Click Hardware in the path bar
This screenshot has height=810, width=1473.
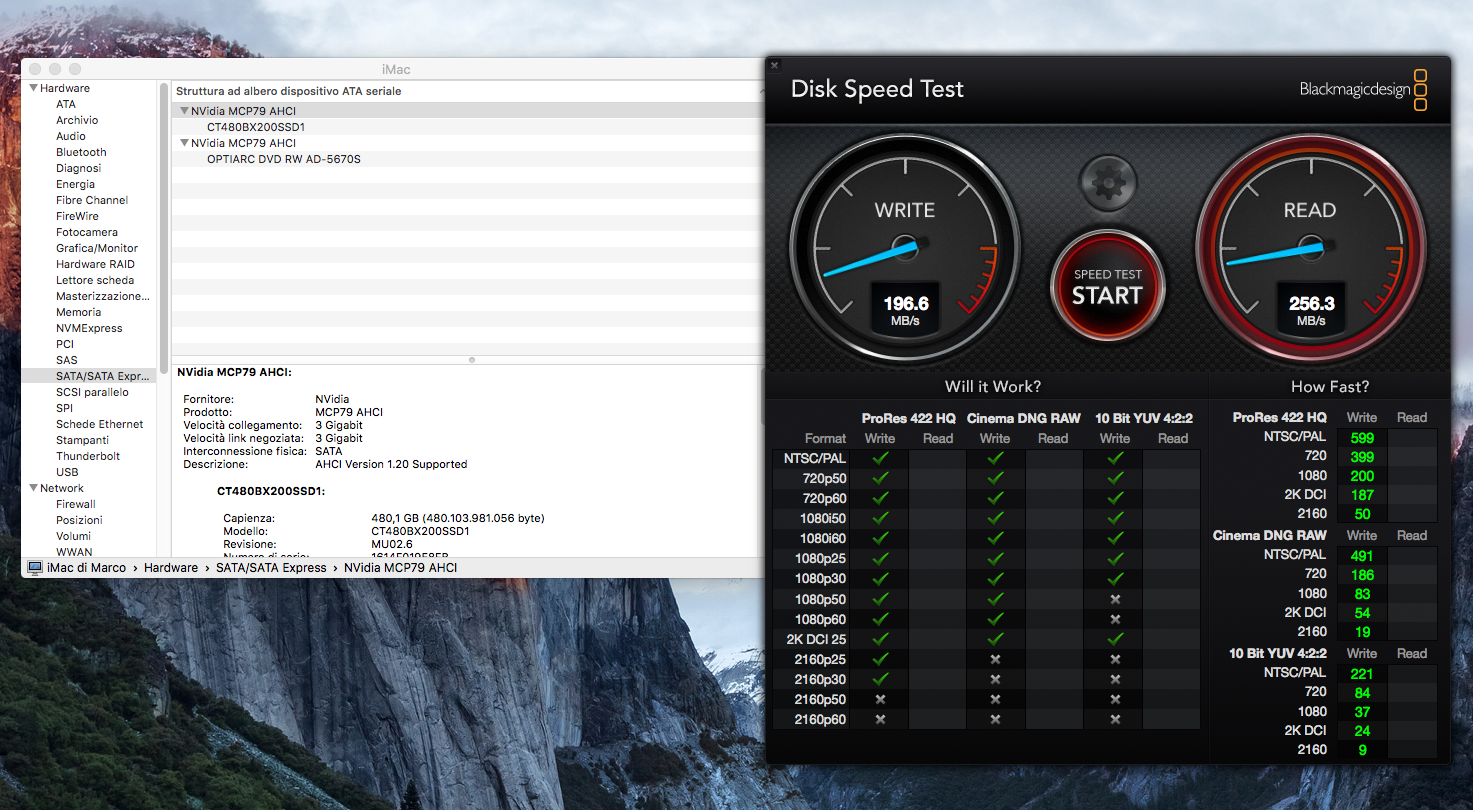click(171, 567)
